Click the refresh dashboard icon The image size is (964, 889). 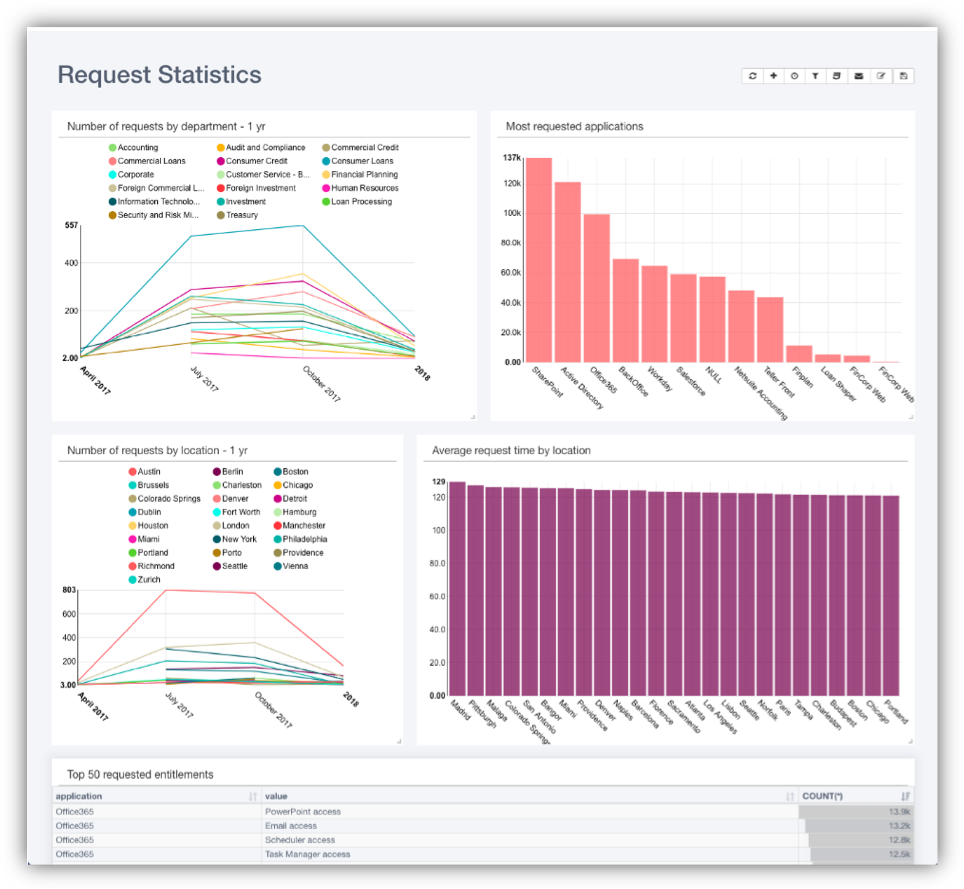tap(752, 76)
